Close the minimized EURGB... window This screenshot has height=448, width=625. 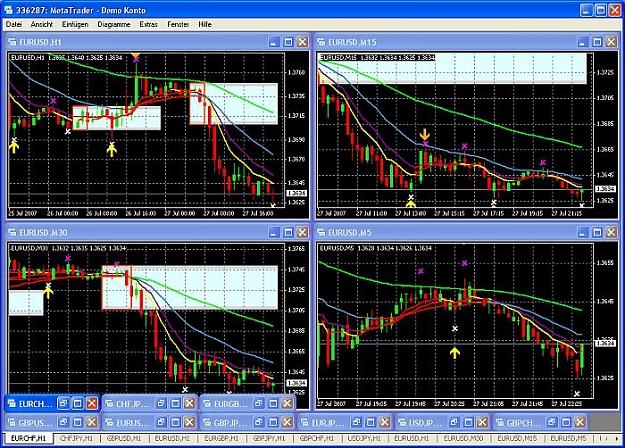click(287, 403)
